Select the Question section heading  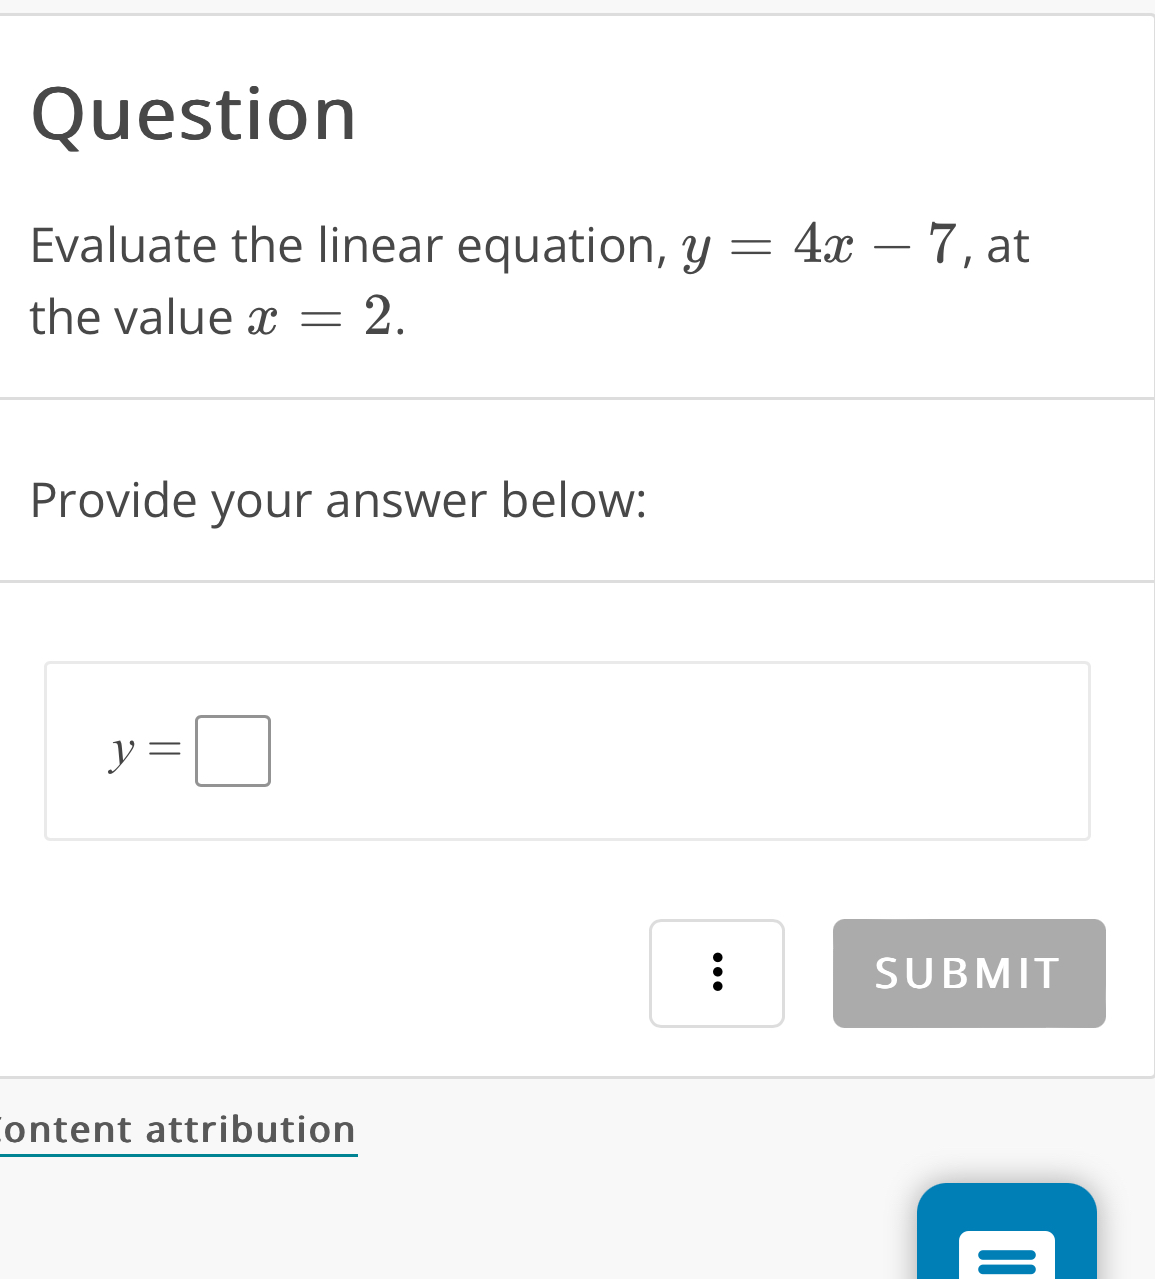pos(193,113)
